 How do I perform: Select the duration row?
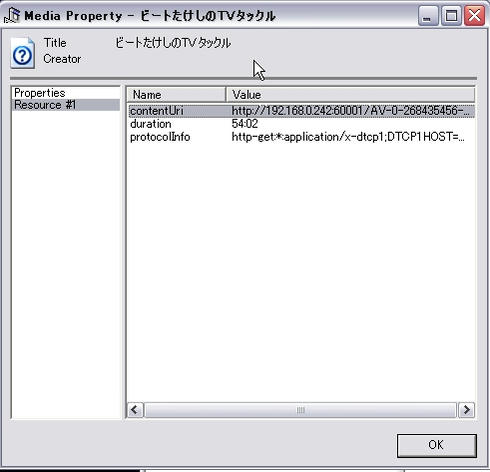pos(301,124)
